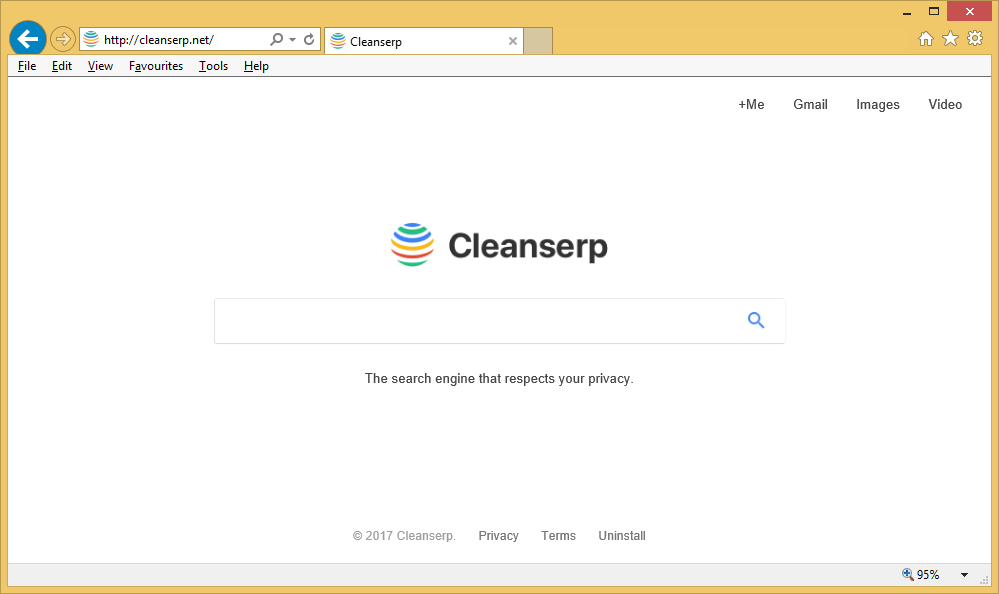The width and height of the screenshot is (999, 594).
Task: Open the Home page icon
Action: click(926, 39)
